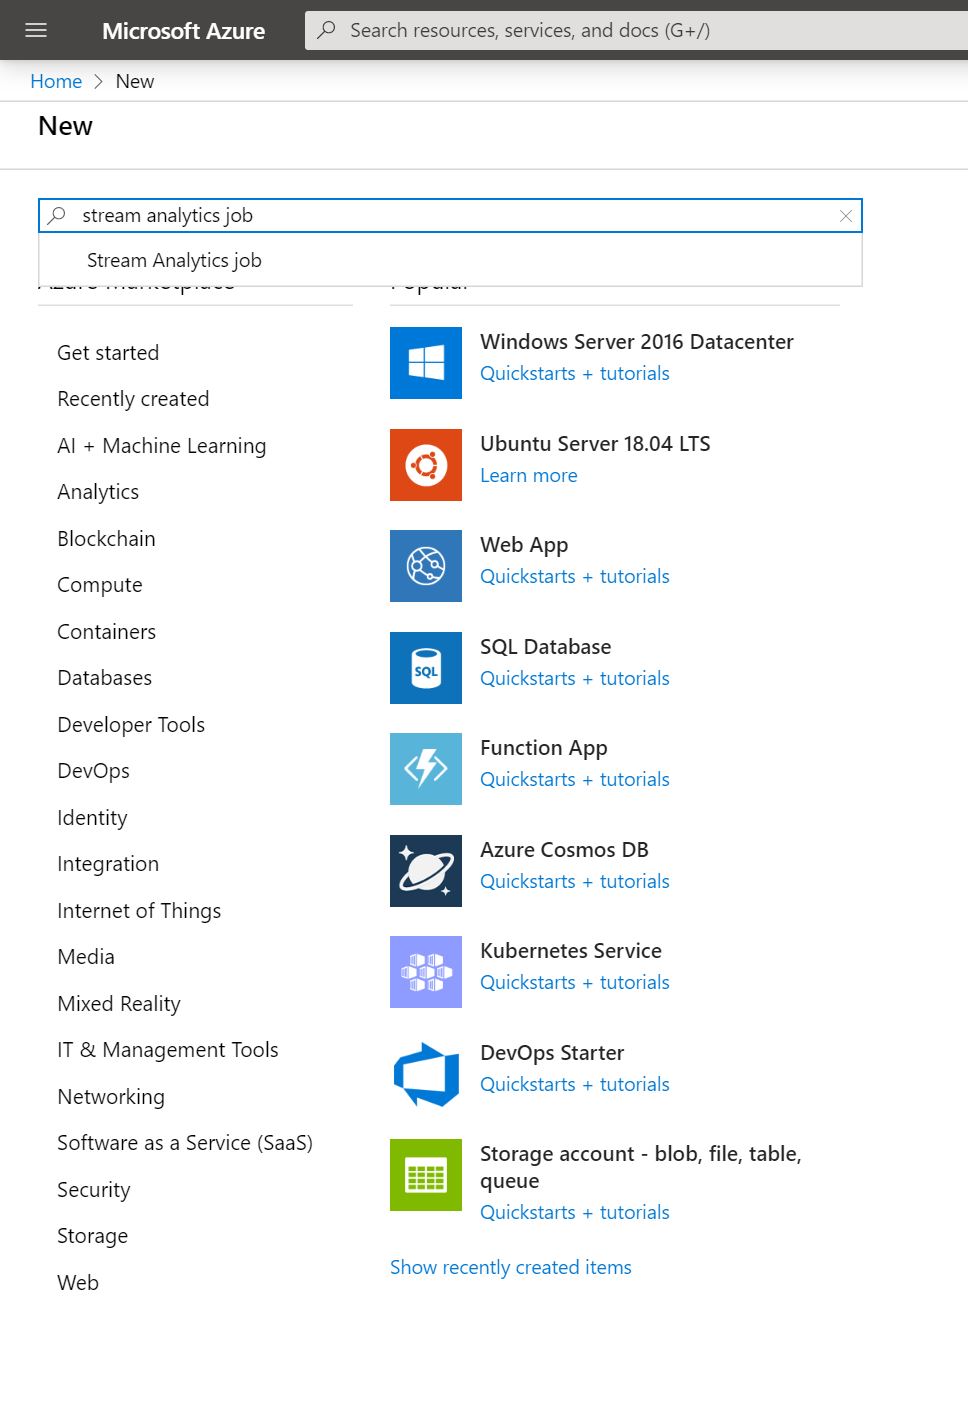Click the Ubuntu Server 18.04 LTS icon
The height and width of the screenshot is (1403, 968).
[x=425, y=465]
